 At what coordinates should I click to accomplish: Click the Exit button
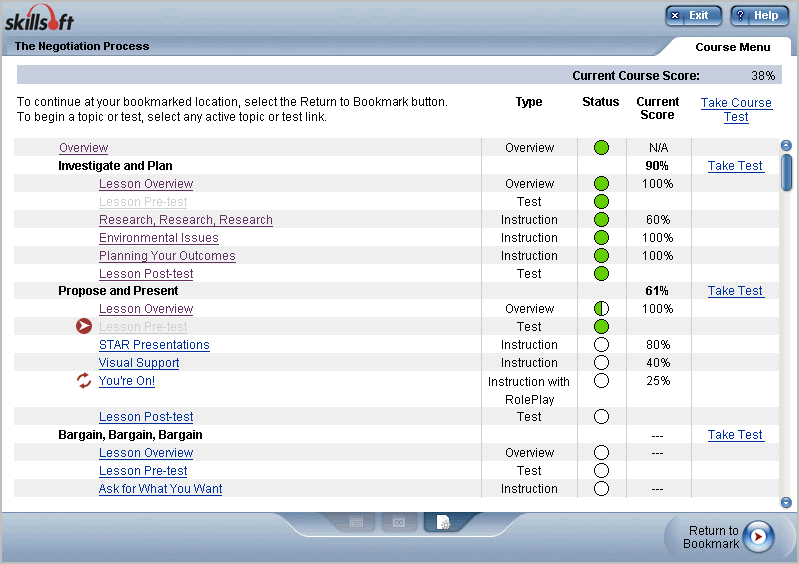694,15
